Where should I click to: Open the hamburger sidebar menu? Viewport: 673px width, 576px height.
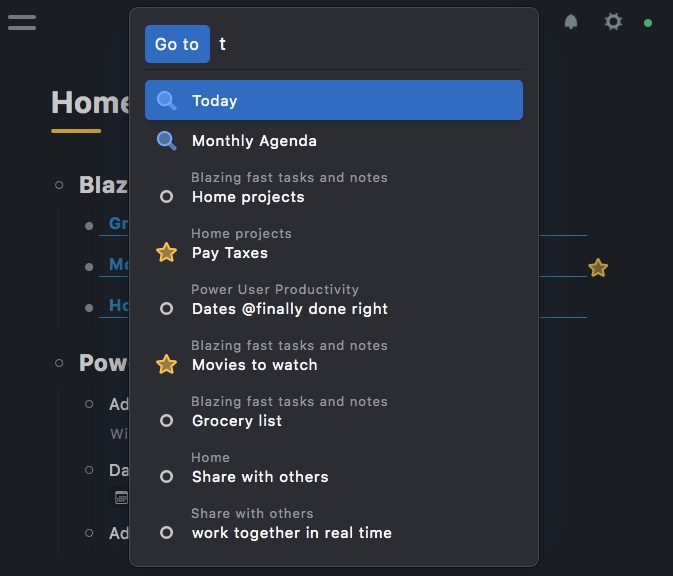click(x=22, y=22)
